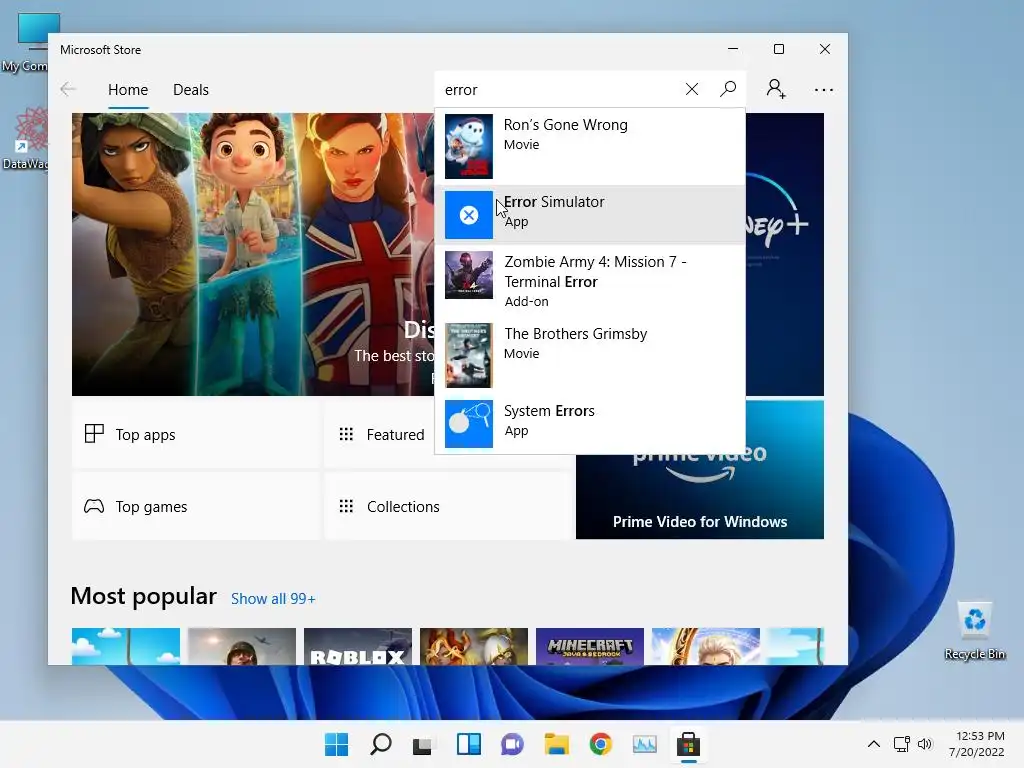Open File Explorer from taskbar
This screenshot has height=768, width=1024.
(x=556, y=744)
